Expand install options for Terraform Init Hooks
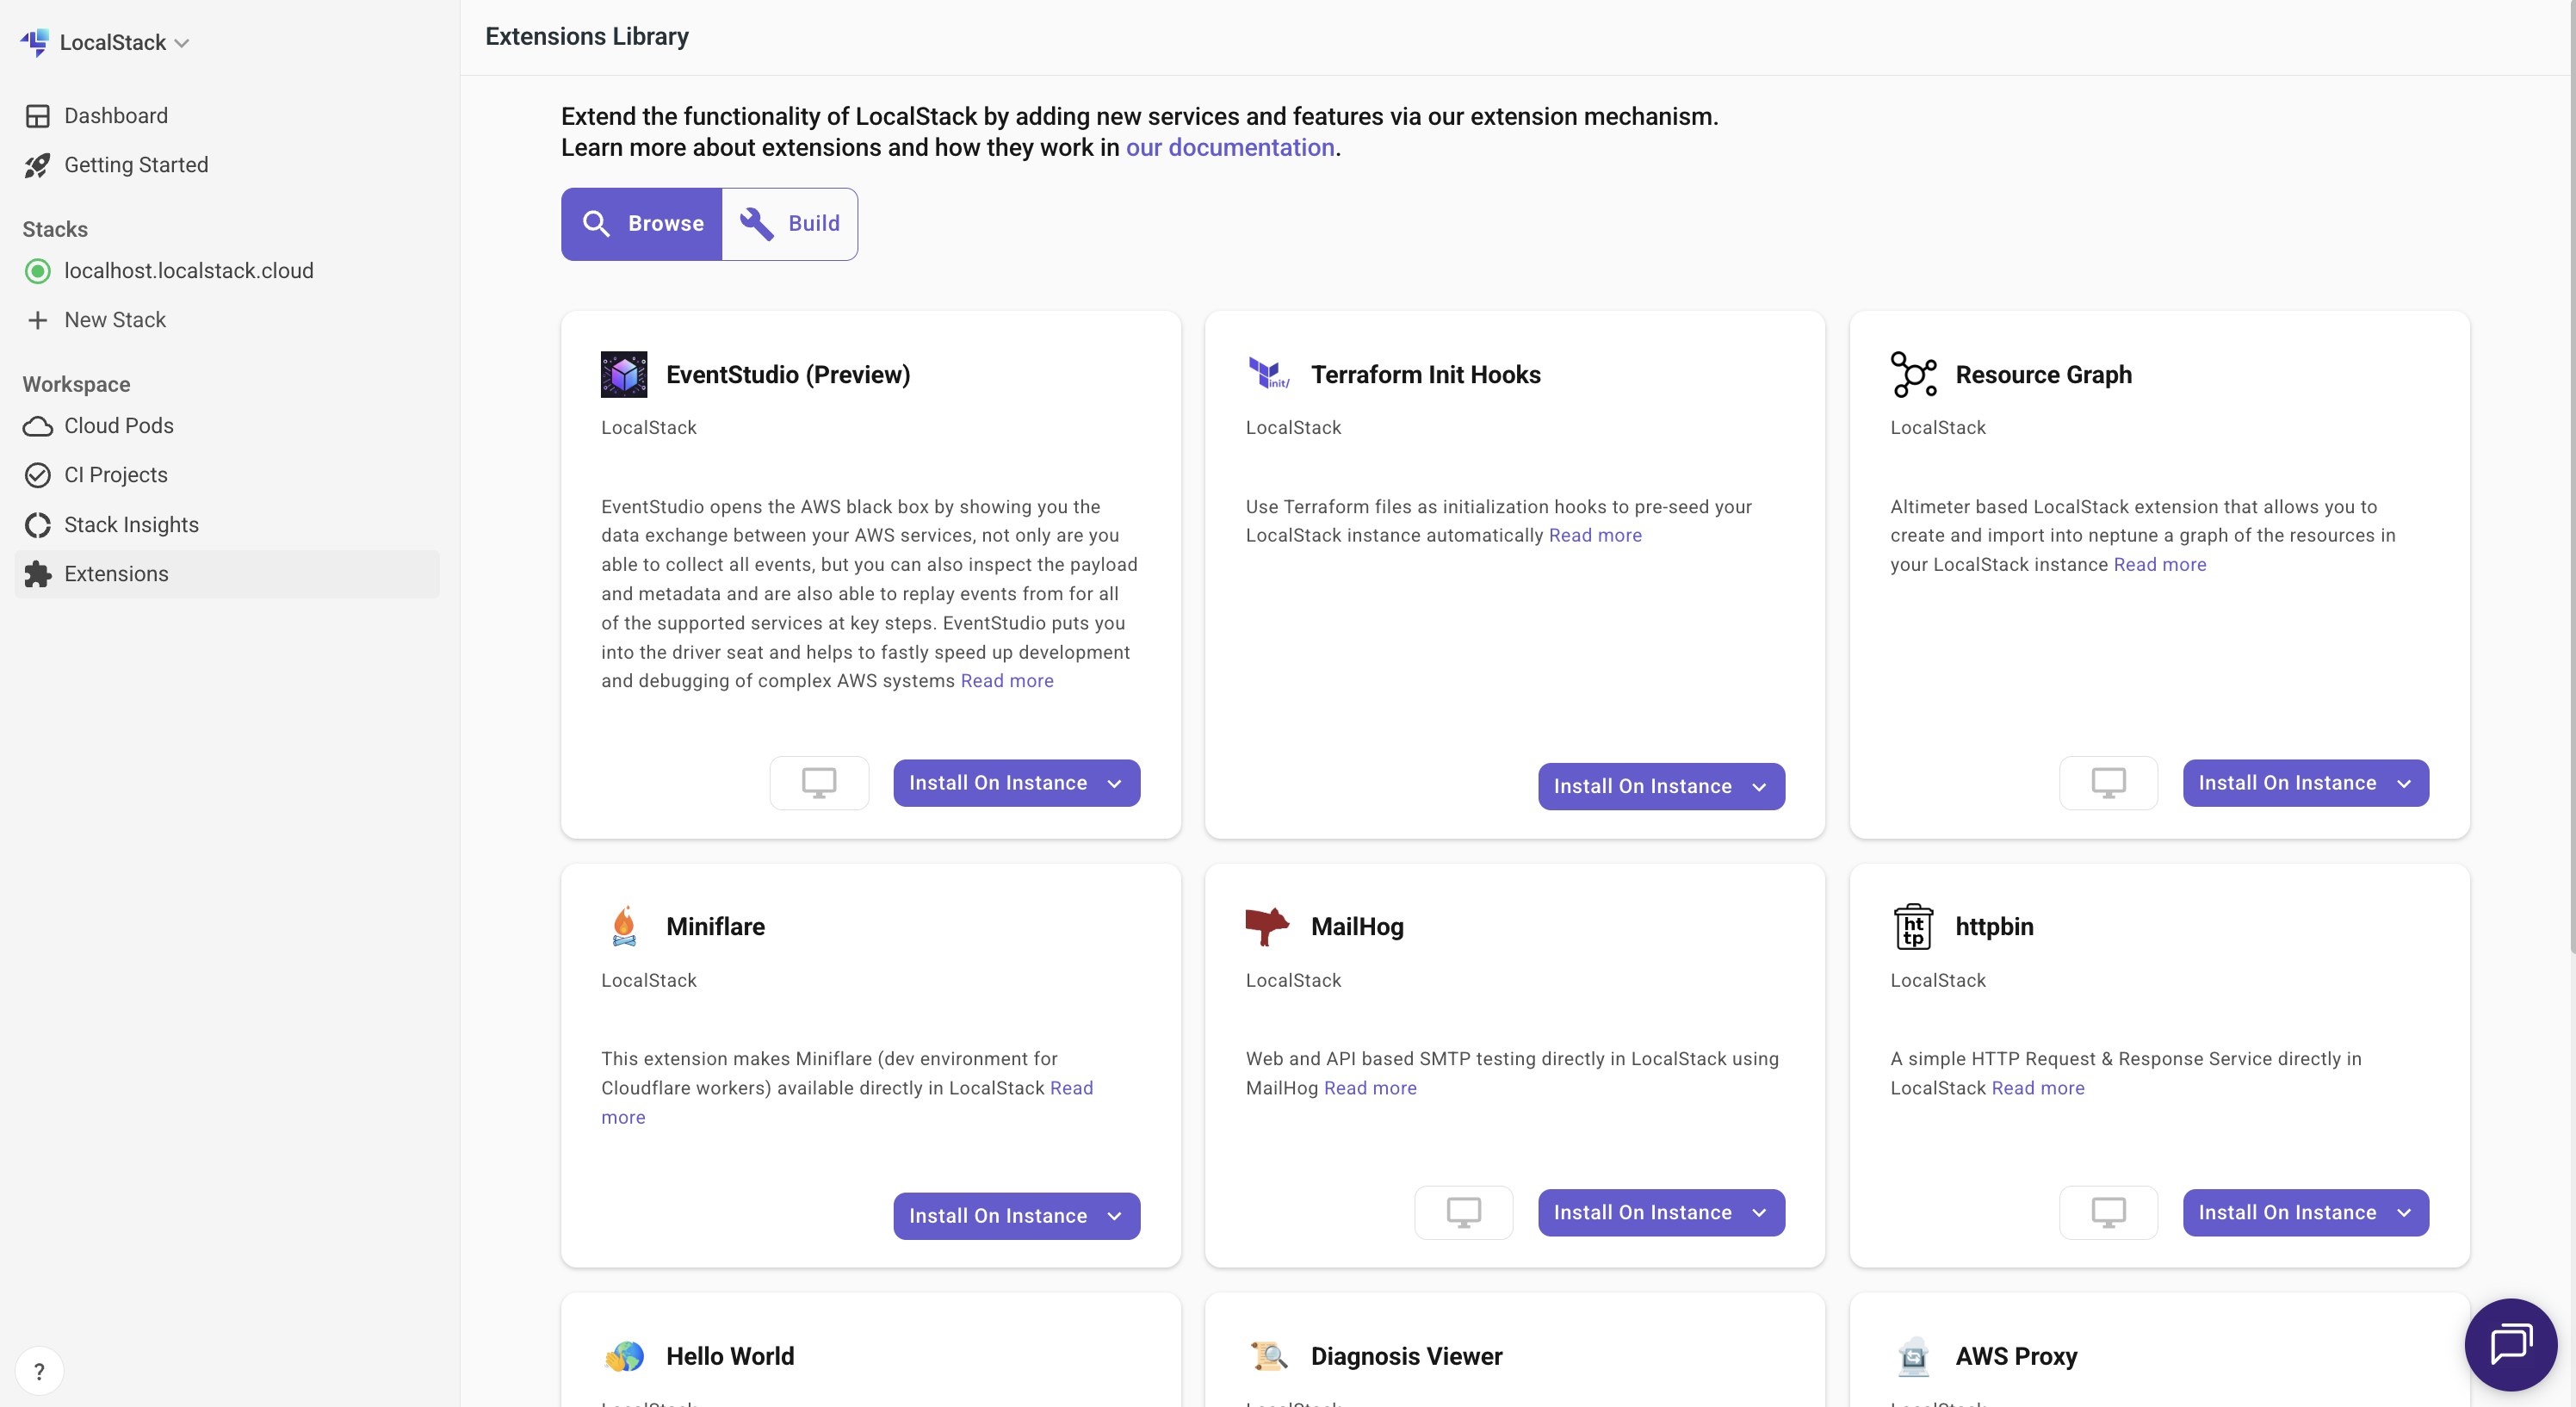 tap(1759, 786)
